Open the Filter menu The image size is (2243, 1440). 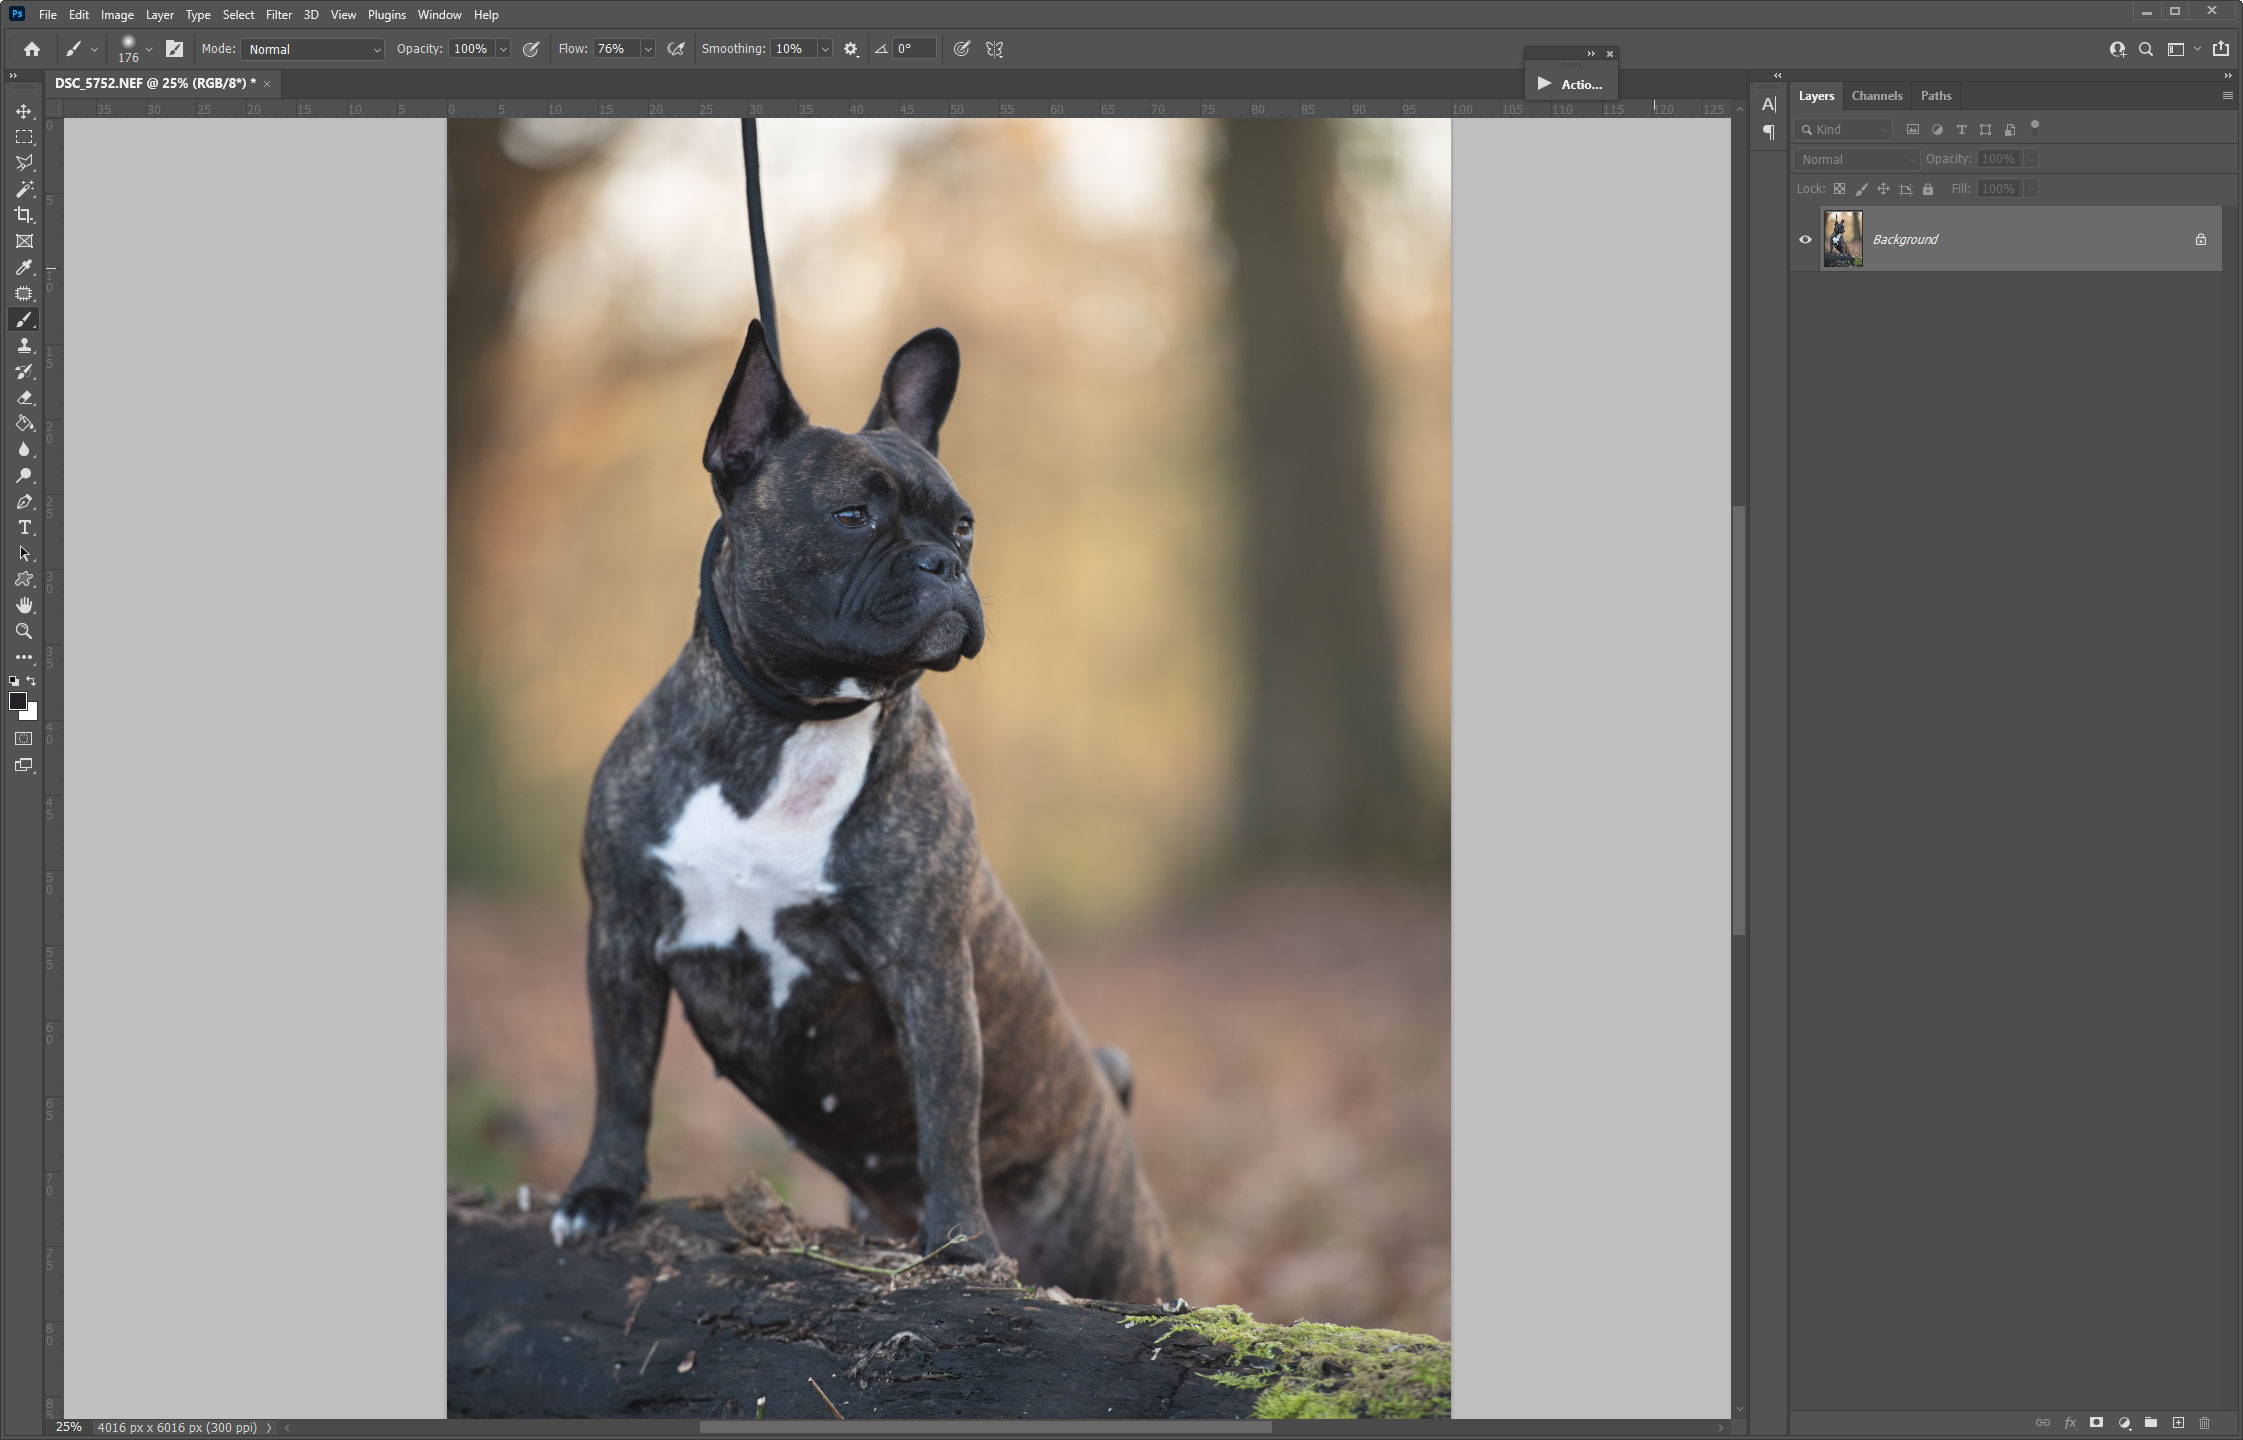[x=279, y=15]
